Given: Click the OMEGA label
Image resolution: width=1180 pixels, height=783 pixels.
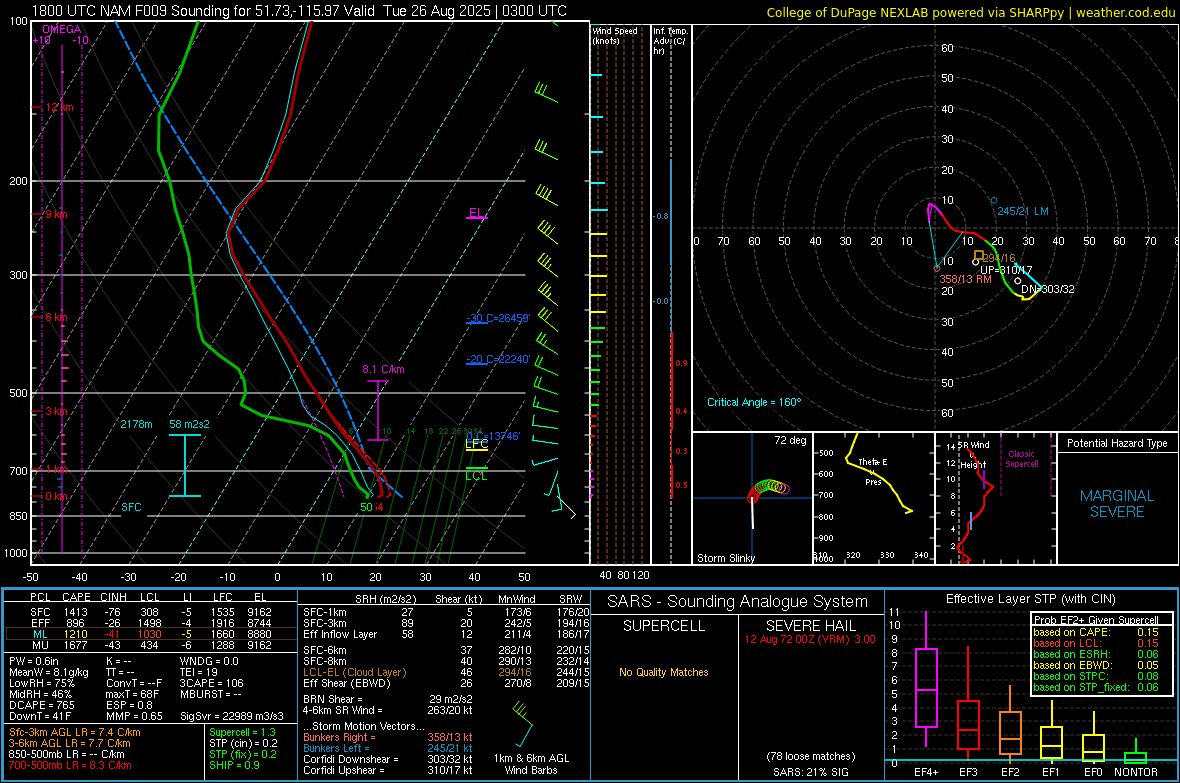Looking at the screenshot, I should point(61,29).
